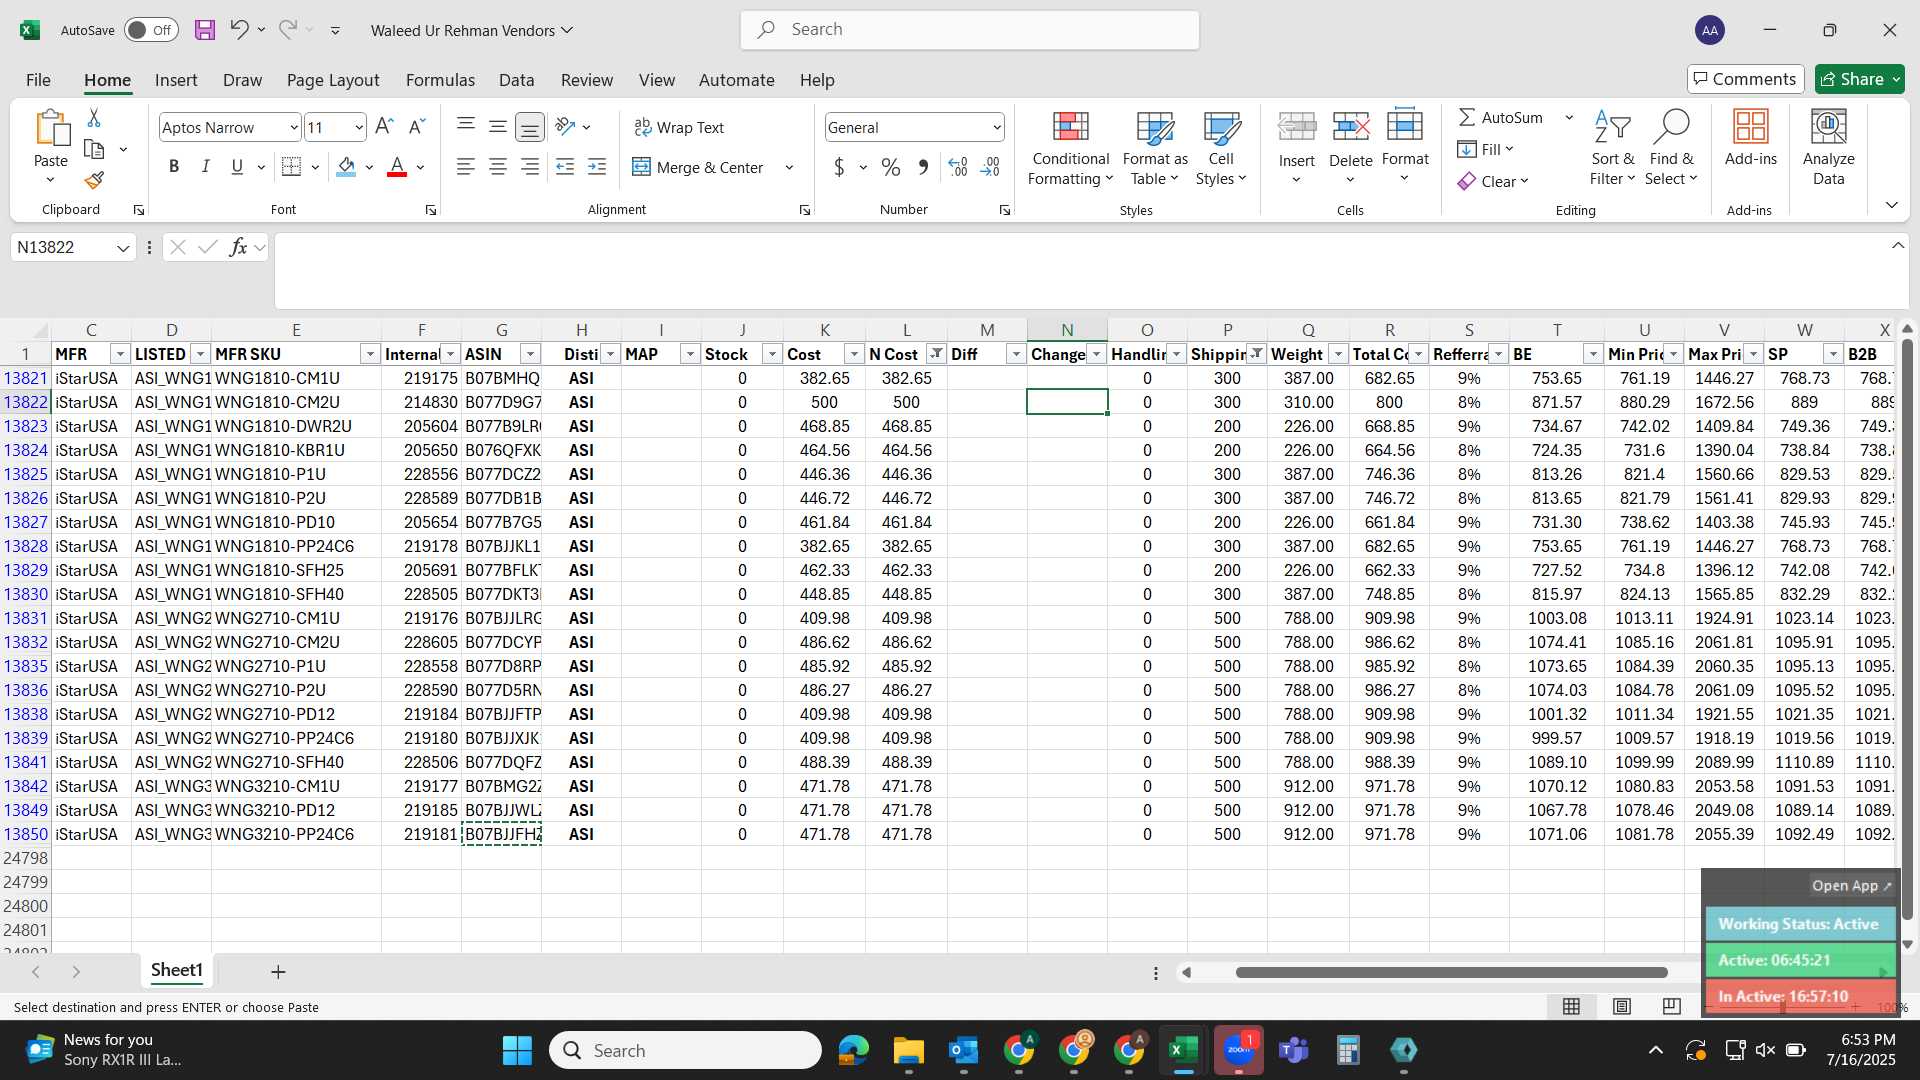Click the Save icon in title bar
The height and width of the screenshot is (1080, 1920).
(205, 30)
